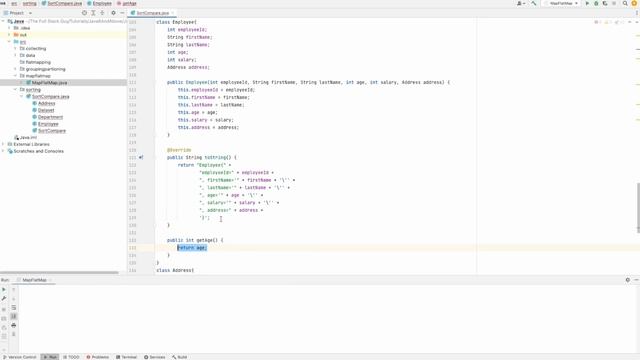Click the Build project hammer icon

tap(533, 3)
